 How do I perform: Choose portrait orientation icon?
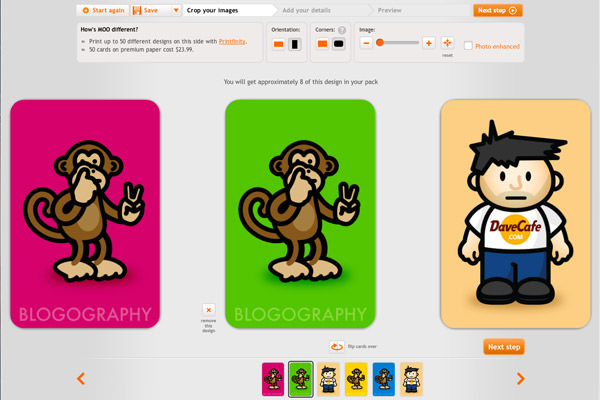point(294,44)
